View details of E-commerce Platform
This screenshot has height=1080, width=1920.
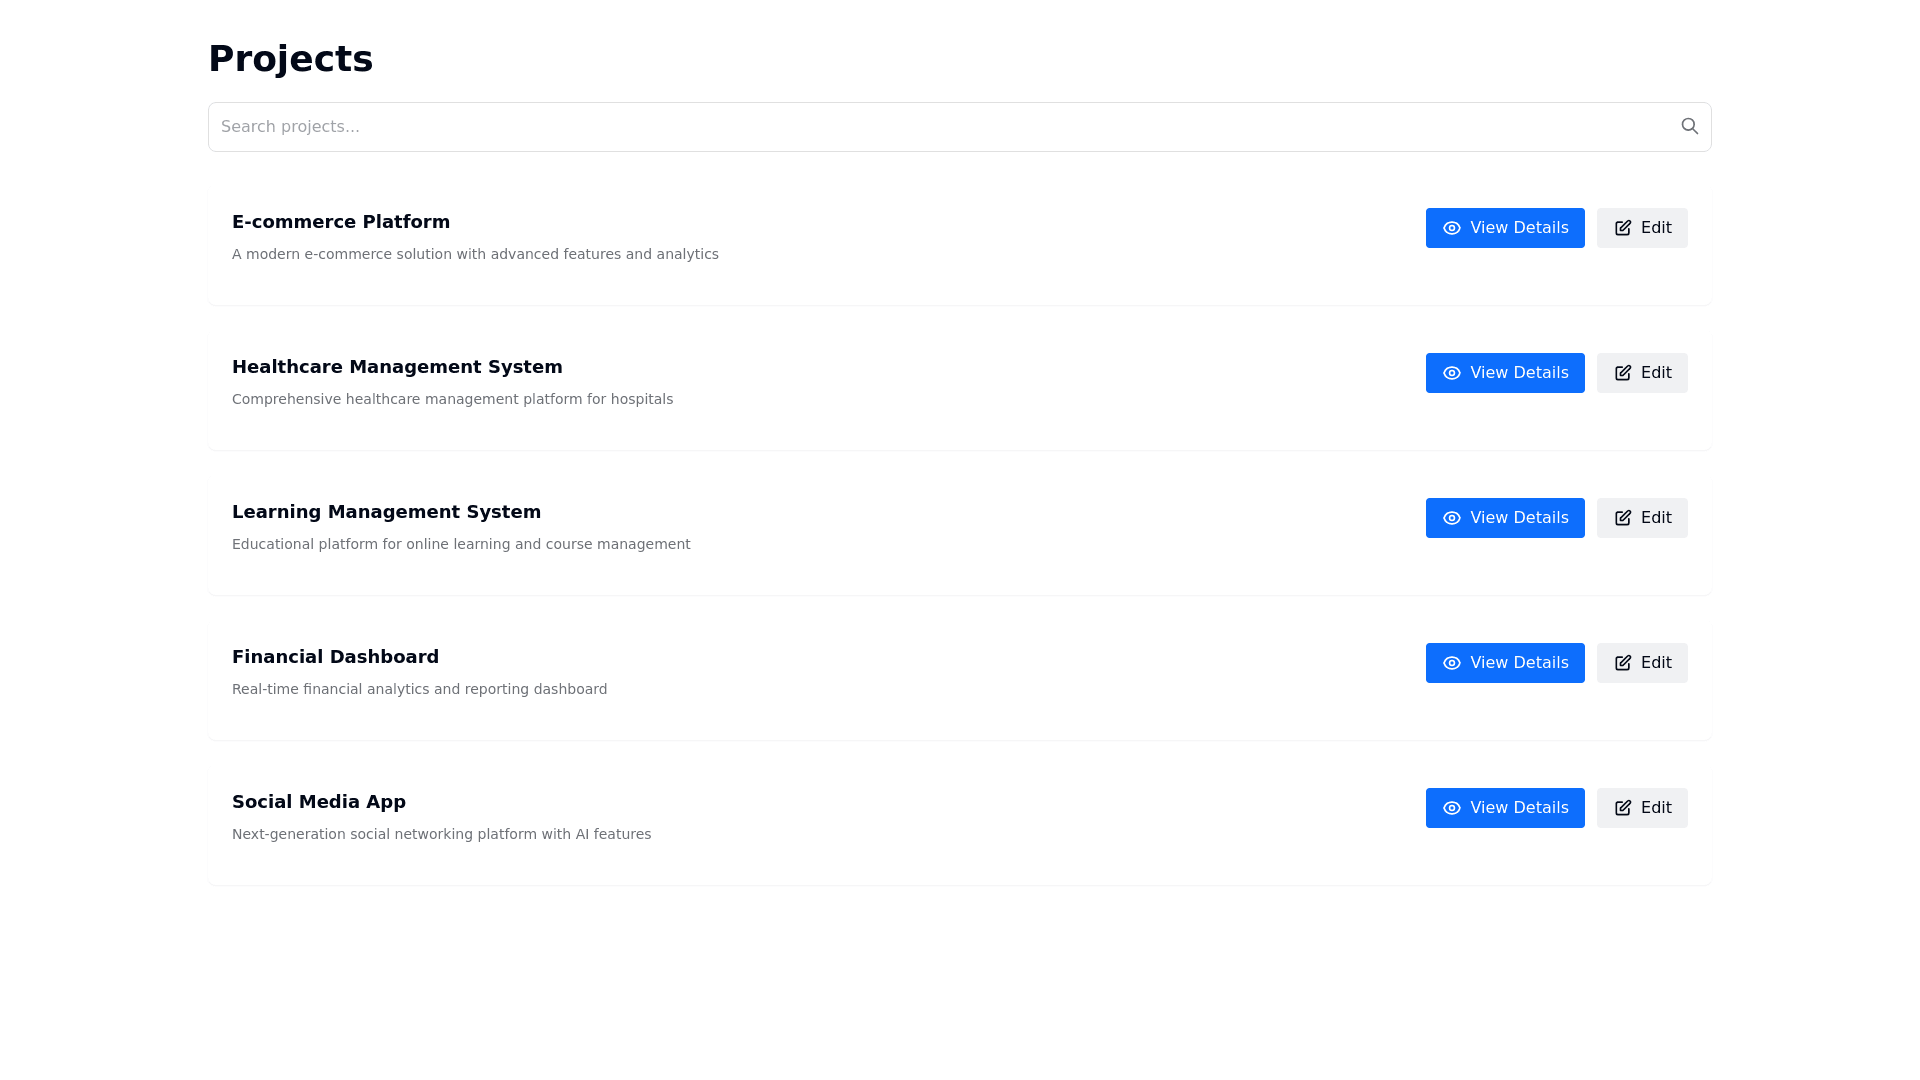coord(1505,228)
